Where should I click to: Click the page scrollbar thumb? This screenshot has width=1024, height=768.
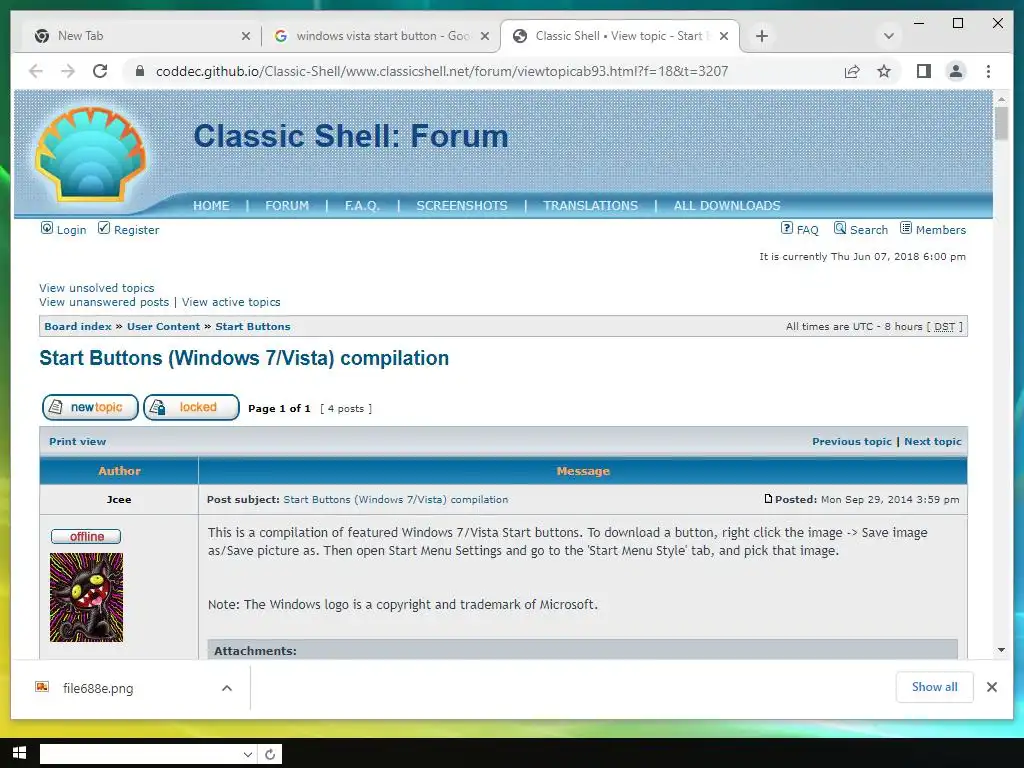point(1001,123)
